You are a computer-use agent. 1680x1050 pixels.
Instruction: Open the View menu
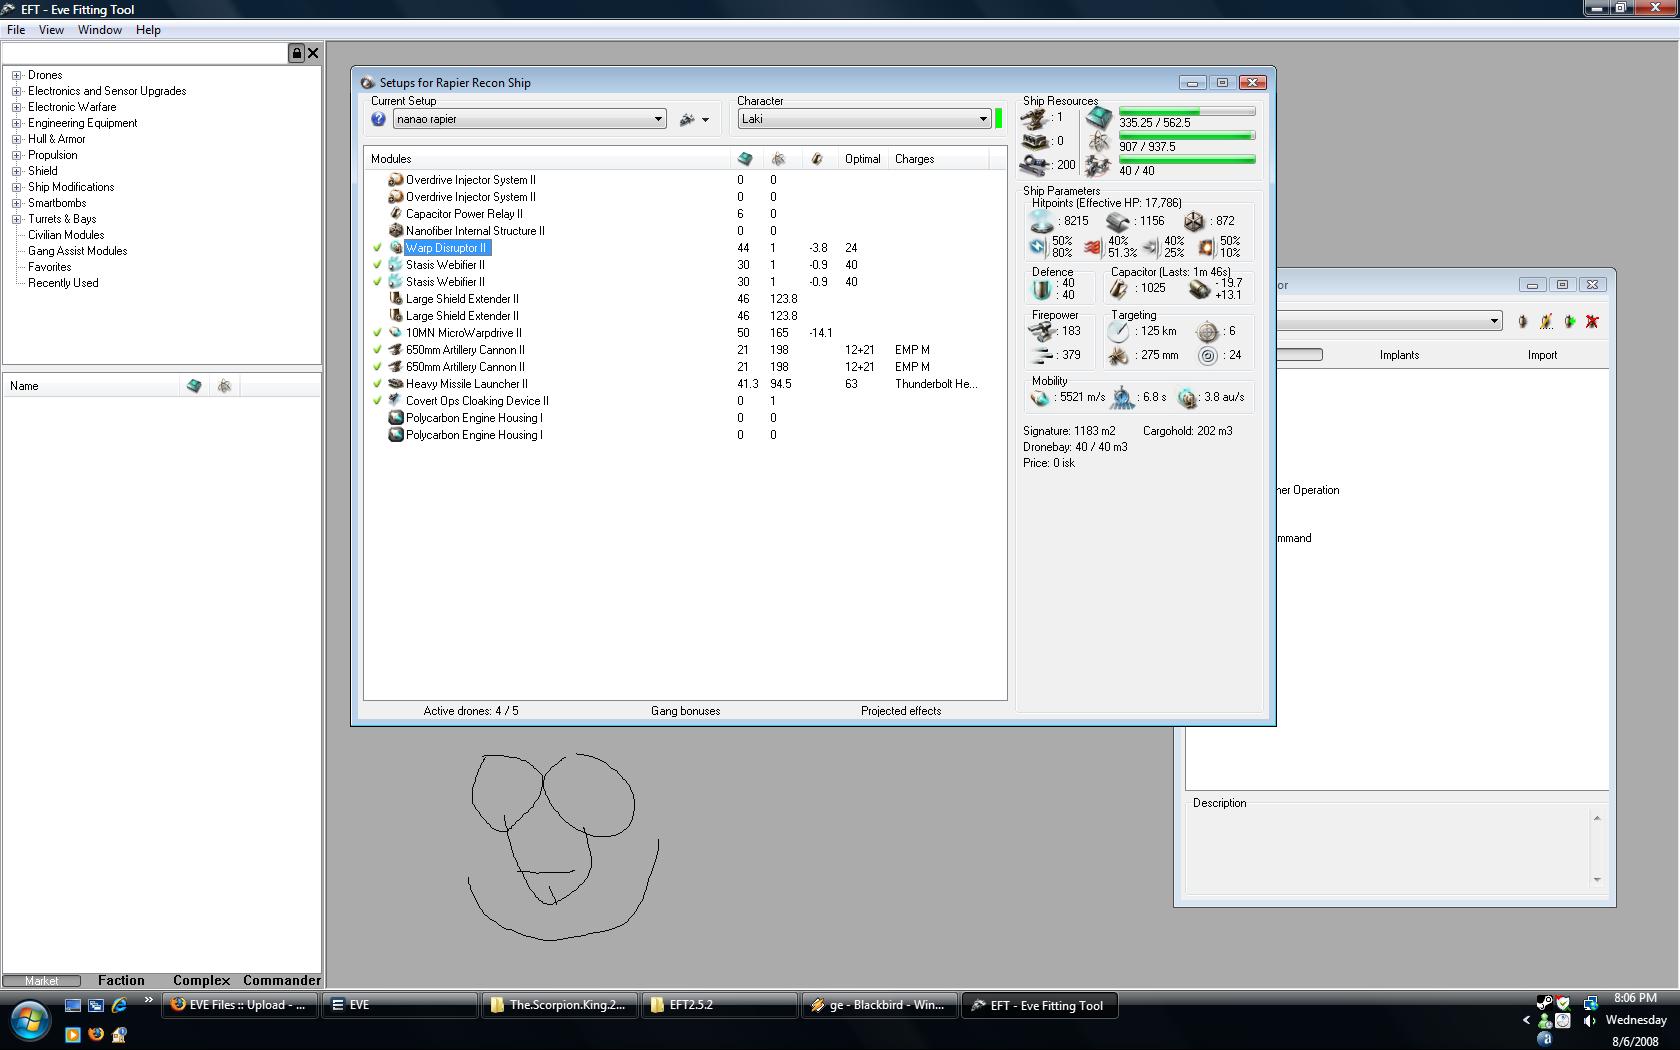pos(51,30)
